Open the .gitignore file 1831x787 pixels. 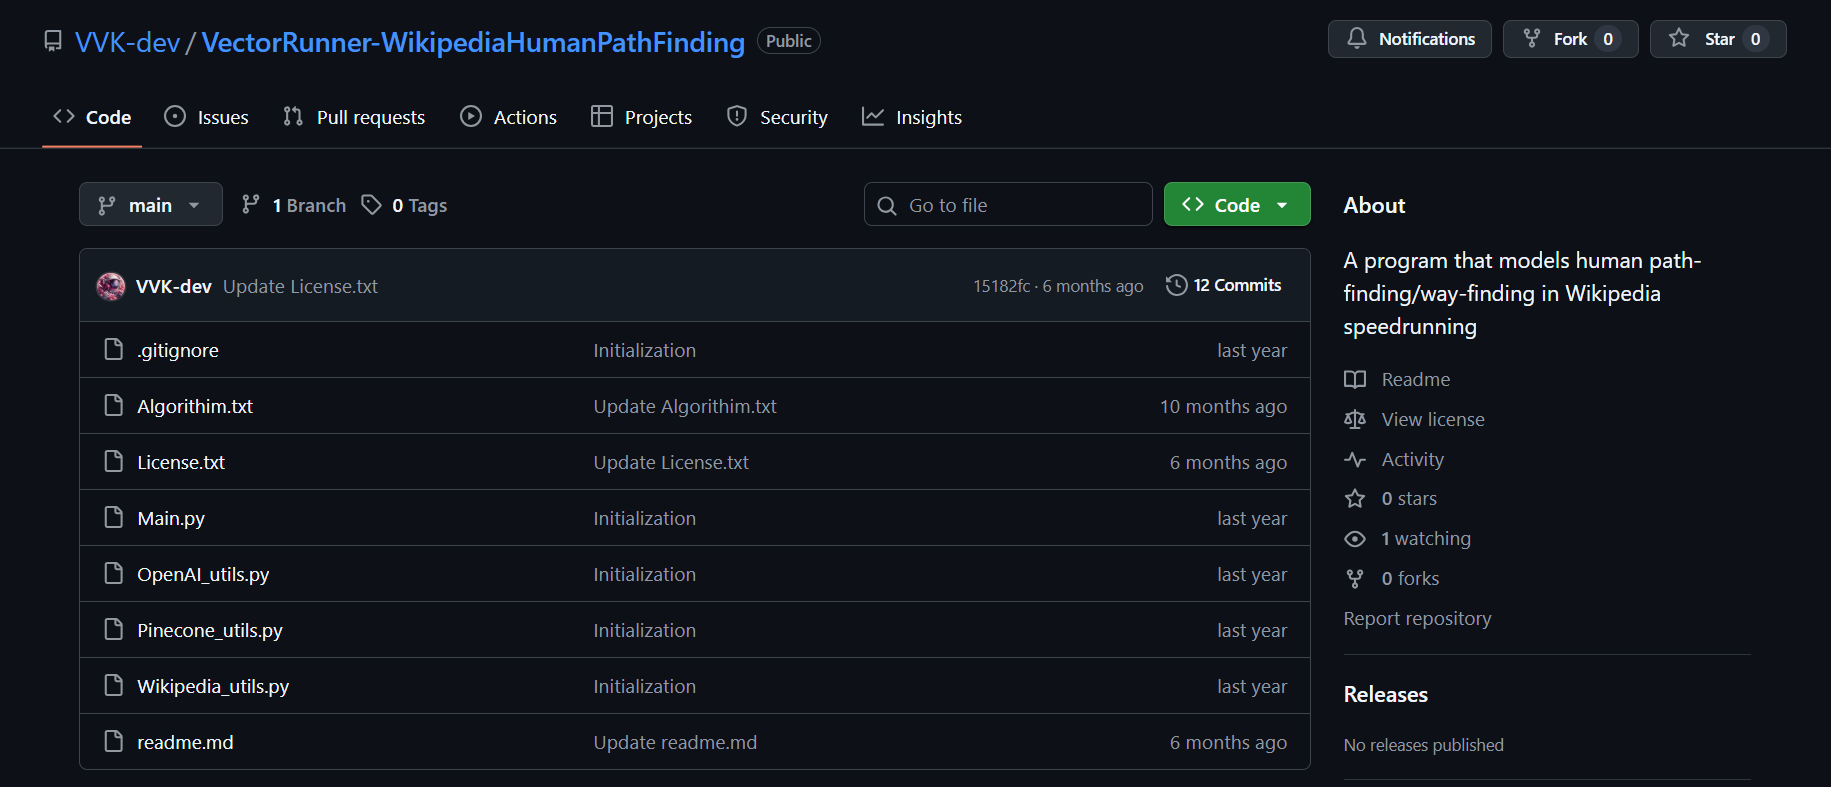click(x=178, y=350)
